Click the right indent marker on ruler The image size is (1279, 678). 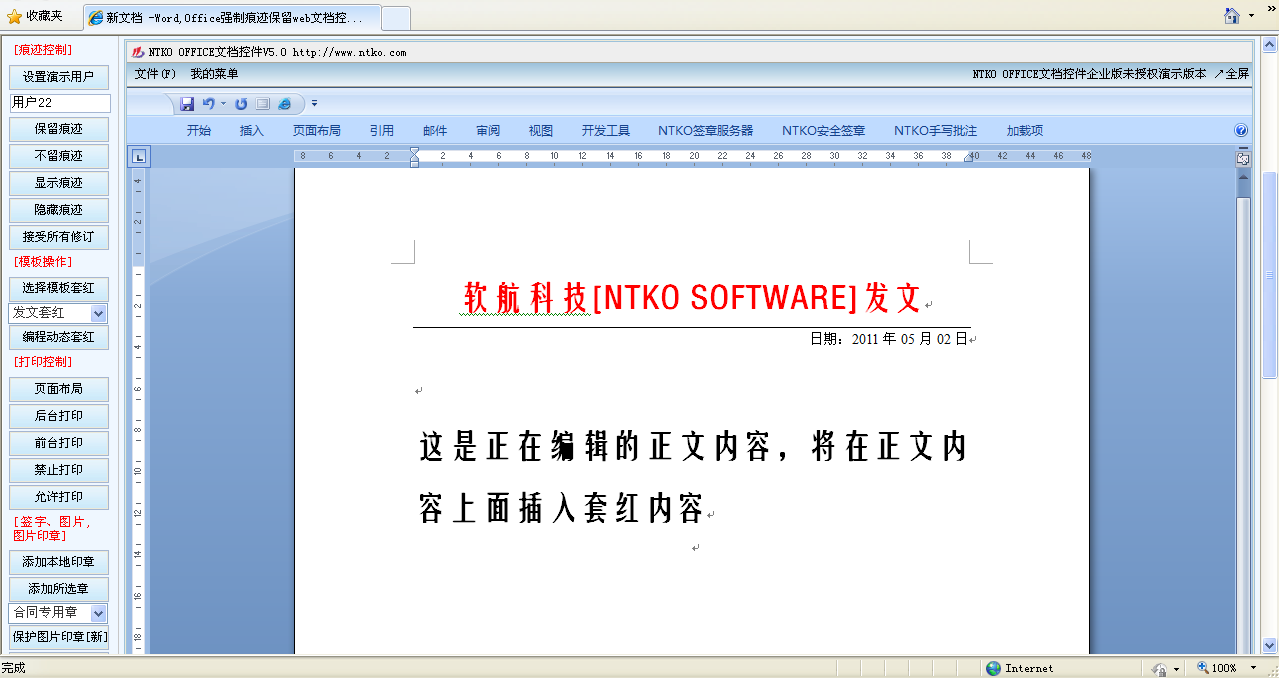pyautogui.click(x=968, y=158)
